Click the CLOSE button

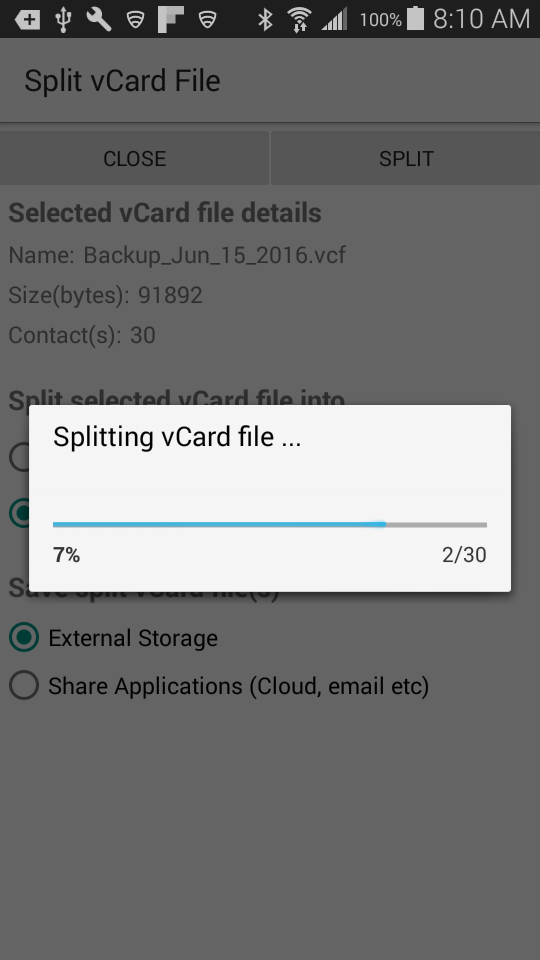tap(134, 158)
